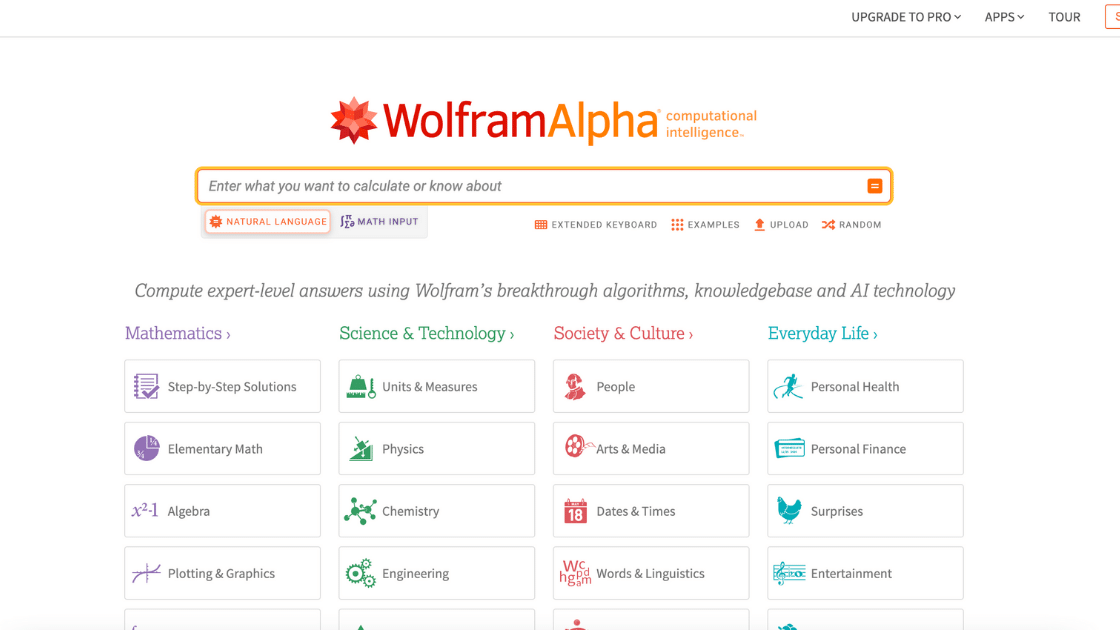Screen dimensions: 1120x630
Task: Click the 'Dates & Times' label
Action: (x=636, y=511)
